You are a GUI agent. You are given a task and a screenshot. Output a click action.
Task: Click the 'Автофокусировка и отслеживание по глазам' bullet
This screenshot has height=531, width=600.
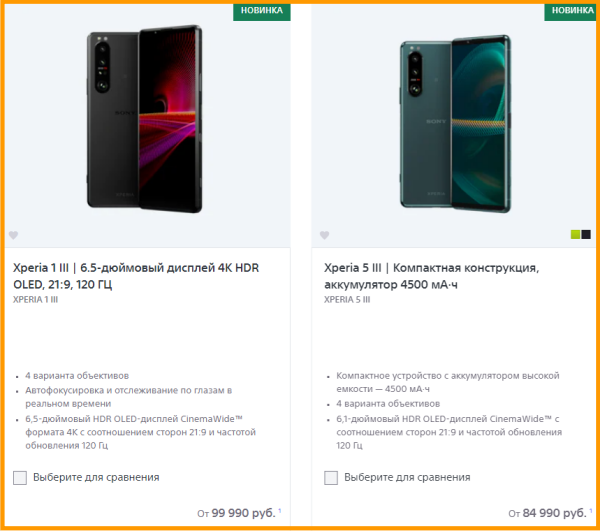click(129, 397)
